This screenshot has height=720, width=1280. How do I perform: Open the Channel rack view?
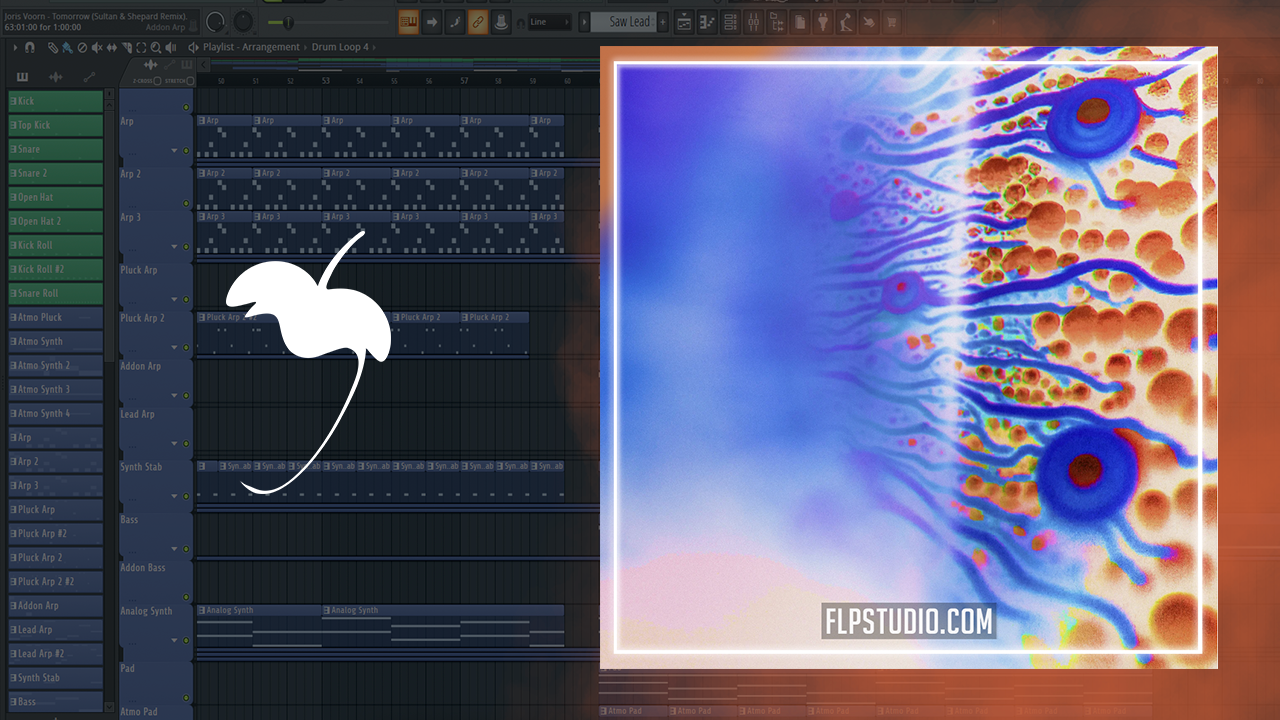pos(731,22)
